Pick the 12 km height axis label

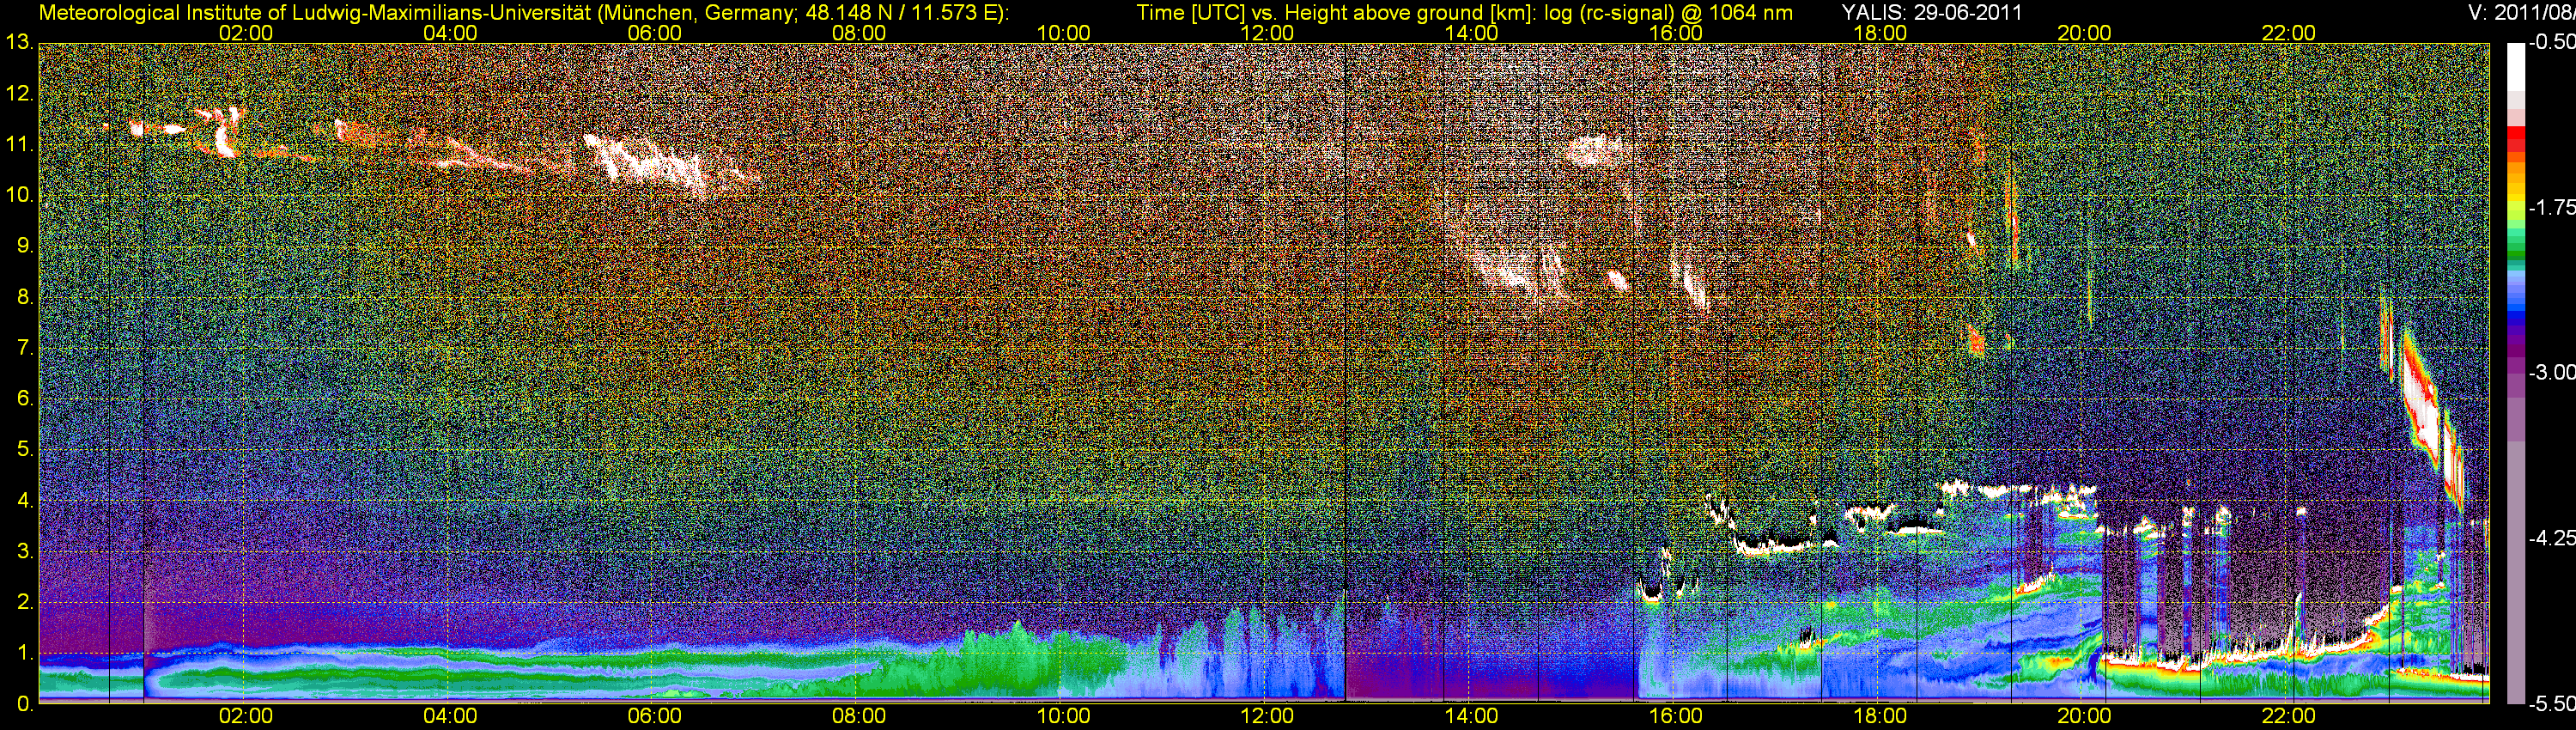tap(19, 94)
